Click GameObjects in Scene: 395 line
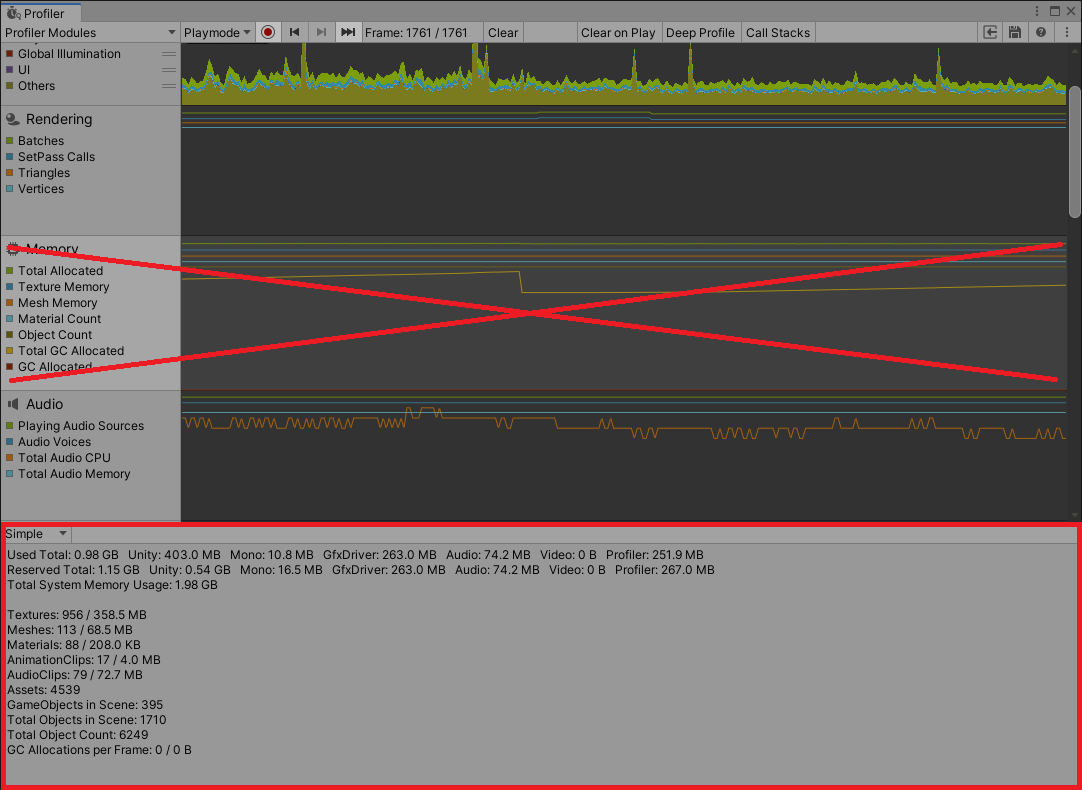 [85, 705]
